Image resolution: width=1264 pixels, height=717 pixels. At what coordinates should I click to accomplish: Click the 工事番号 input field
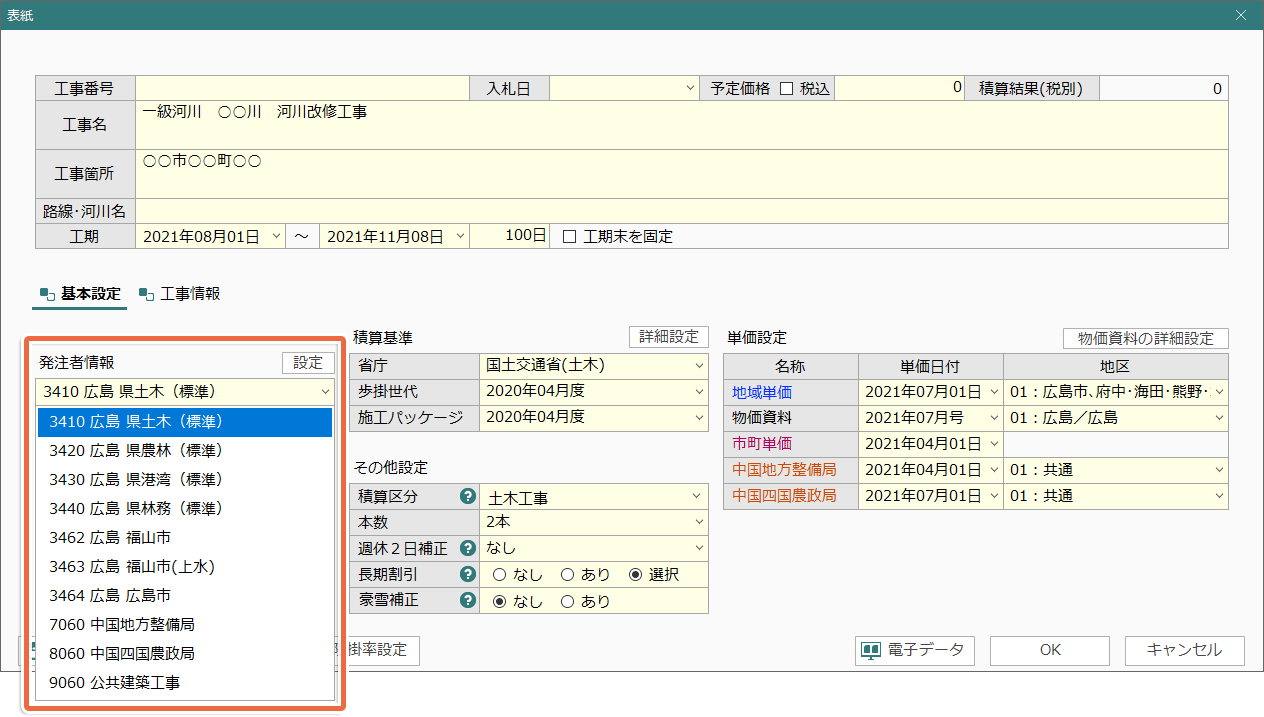(x=303, y=88)
